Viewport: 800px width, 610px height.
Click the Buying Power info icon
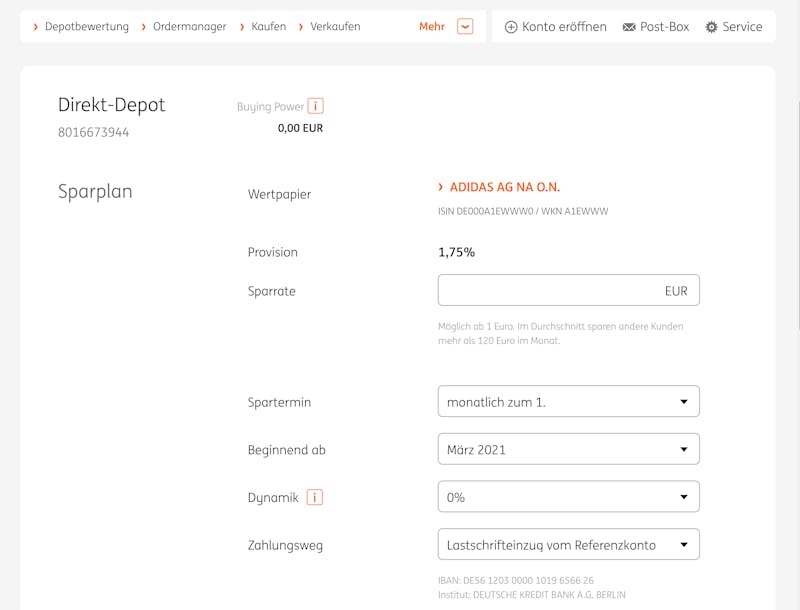[316, 106]
